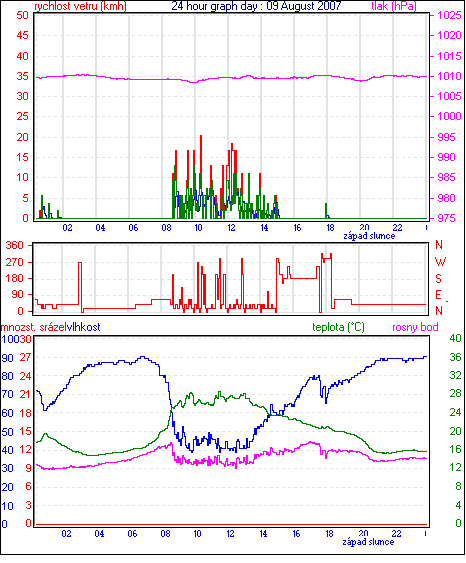Click temperature axis value '36'
Screen dimensions: 466x563
456,357
